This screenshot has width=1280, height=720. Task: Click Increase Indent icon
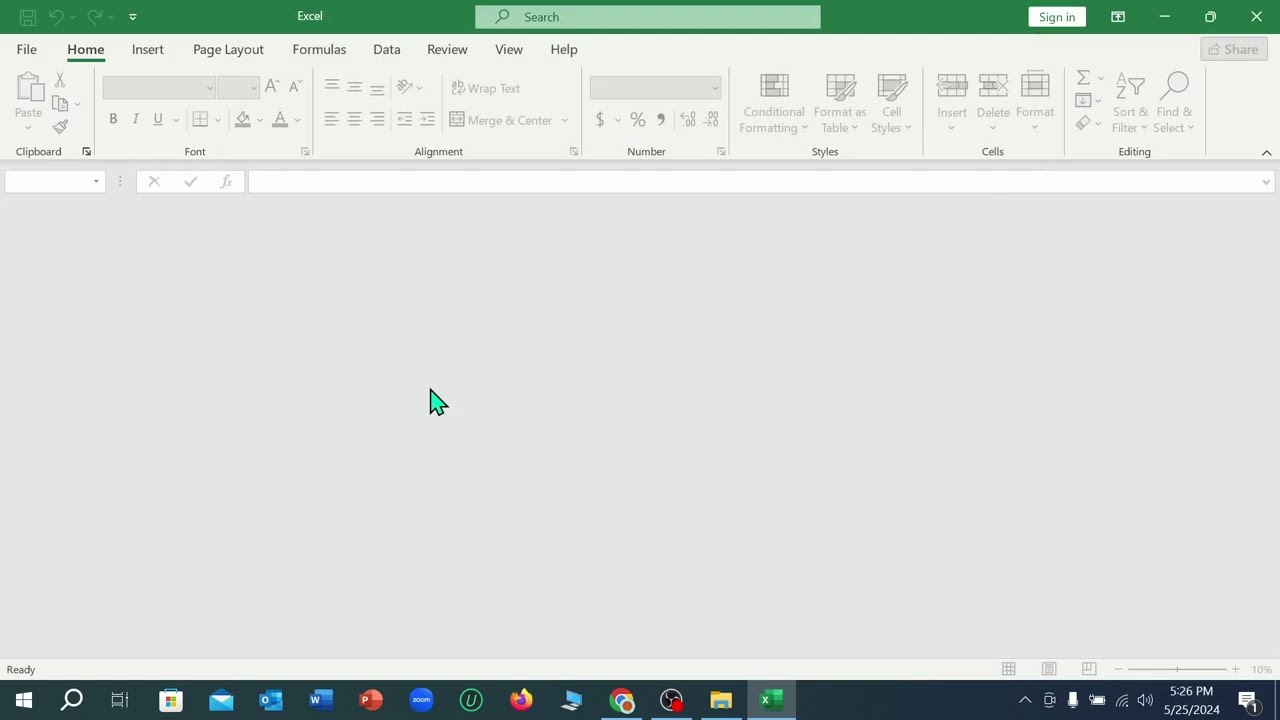427,120
